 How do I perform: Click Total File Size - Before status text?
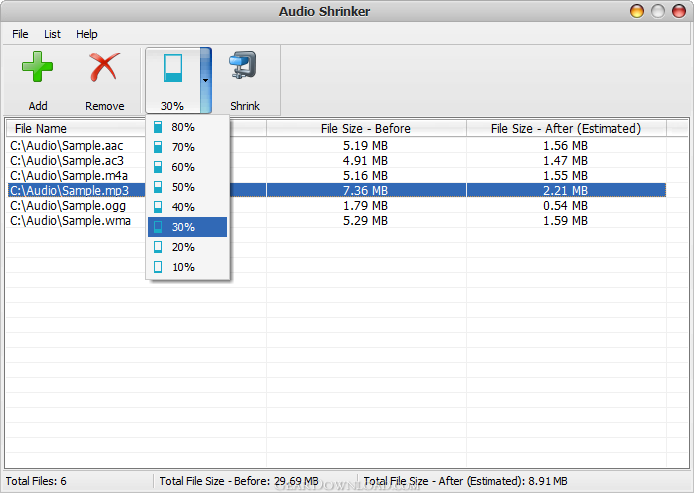[x=239, y=481]
